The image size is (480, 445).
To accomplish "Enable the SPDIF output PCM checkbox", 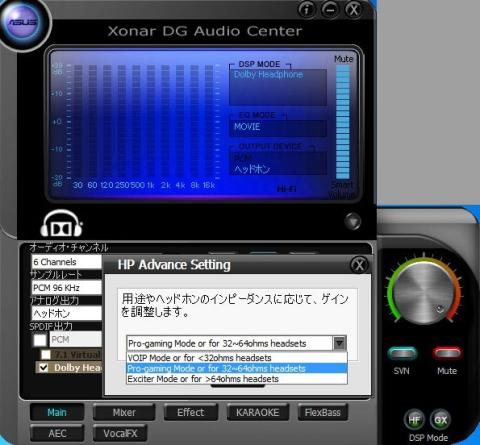I will click(40, 340).
